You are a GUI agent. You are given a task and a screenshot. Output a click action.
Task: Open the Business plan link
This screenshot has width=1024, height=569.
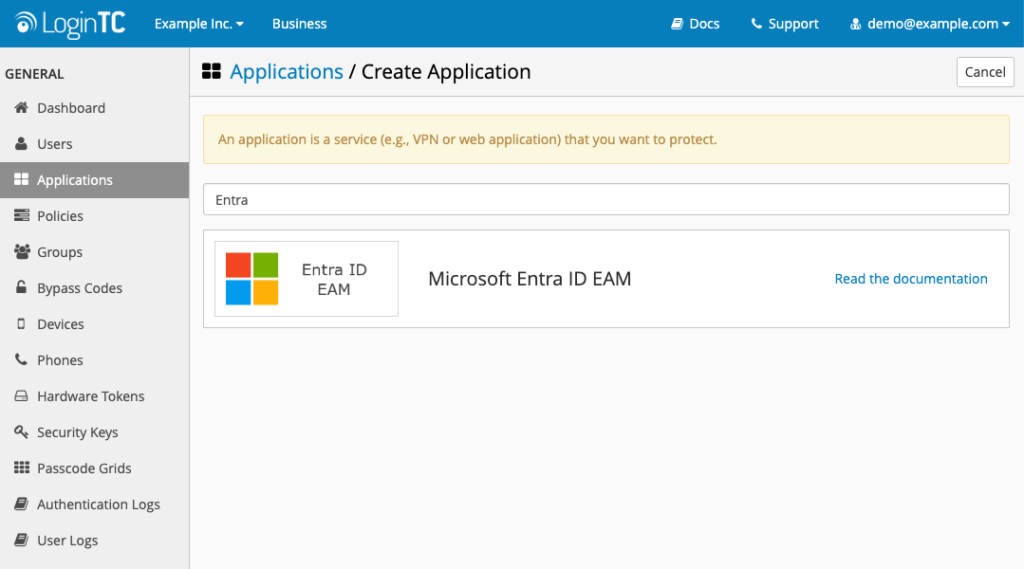coord(299,24)
